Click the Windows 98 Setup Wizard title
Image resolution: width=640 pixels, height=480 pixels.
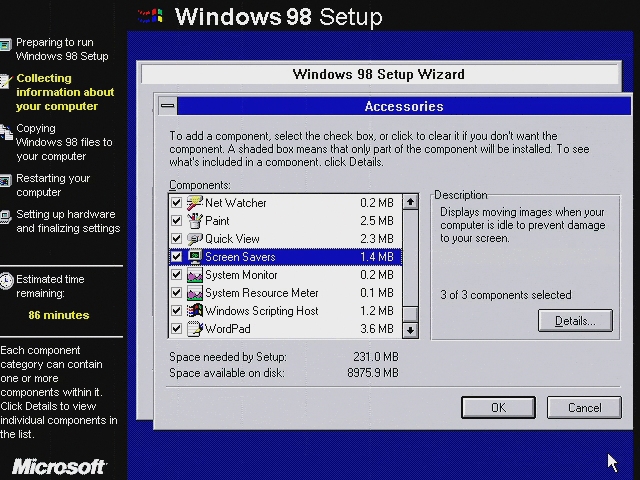(378, 74)
